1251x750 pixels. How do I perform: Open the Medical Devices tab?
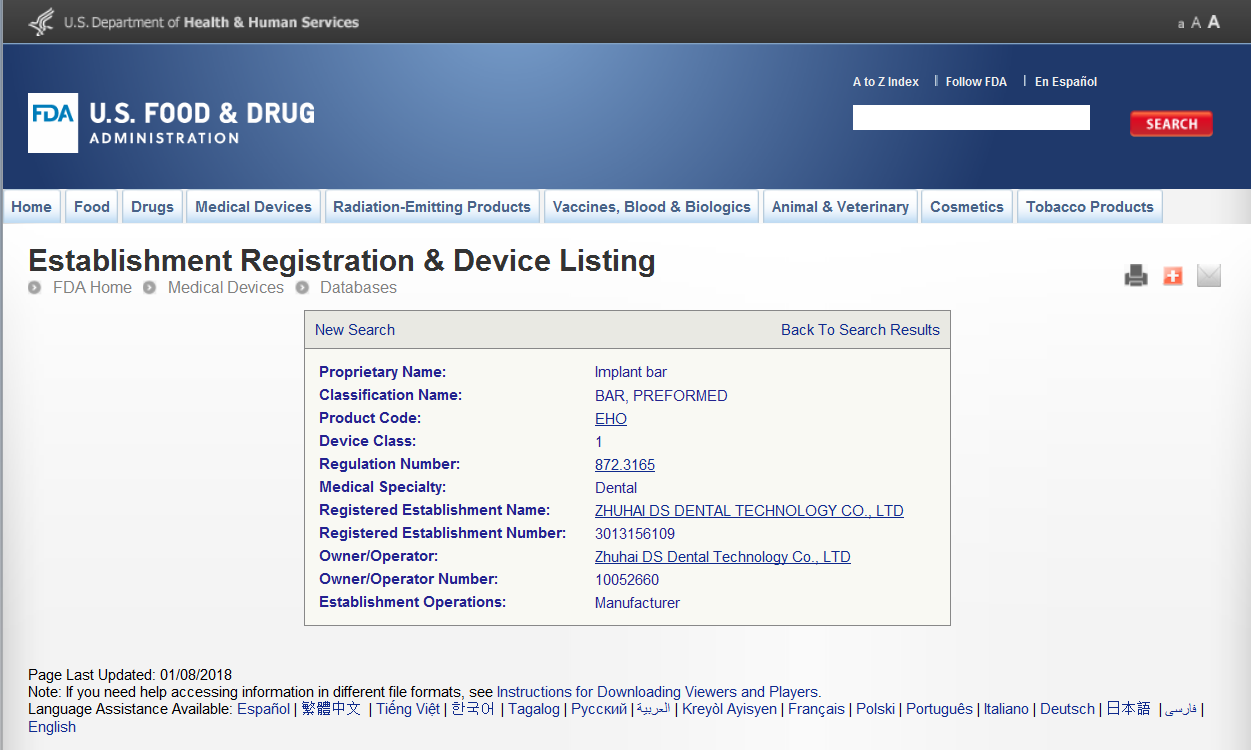pyautogui.click(x=253, y=207)
